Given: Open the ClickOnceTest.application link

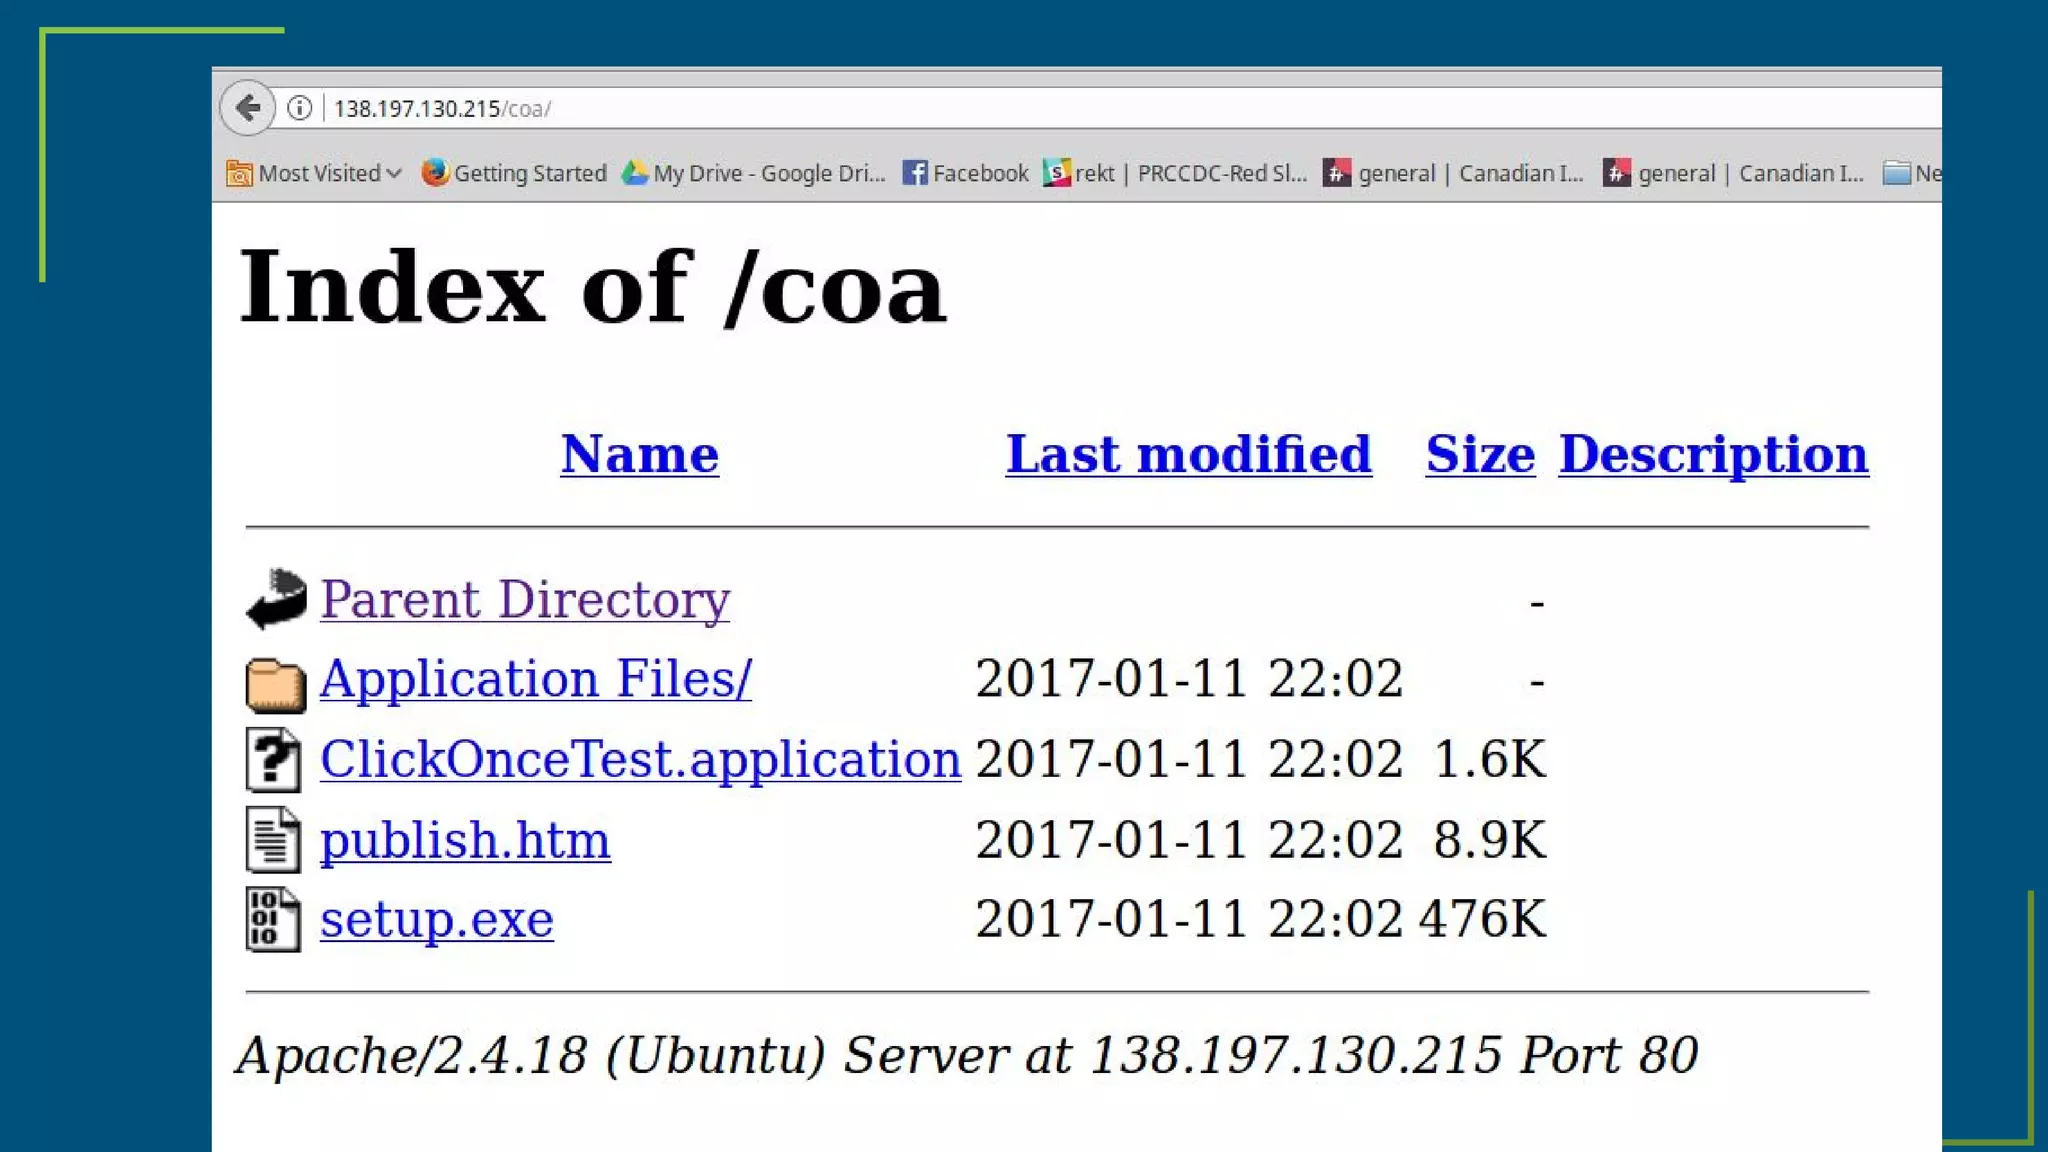Looking at the screenshot, I should click(x=640, y=759).
